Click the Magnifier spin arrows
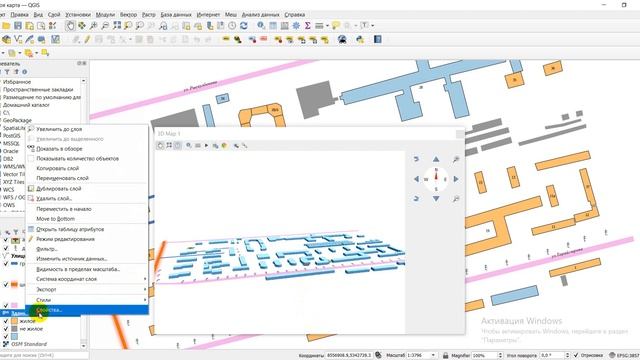Viewport: 640px width, 360px height. (500, 356)
